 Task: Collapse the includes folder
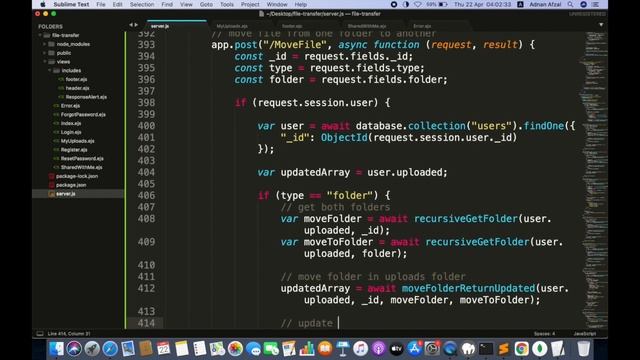coord(50,71)
